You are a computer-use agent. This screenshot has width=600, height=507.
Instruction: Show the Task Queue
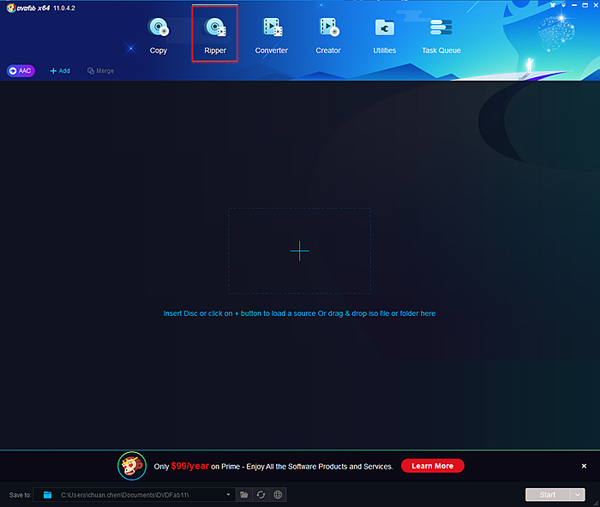[441, 36]
